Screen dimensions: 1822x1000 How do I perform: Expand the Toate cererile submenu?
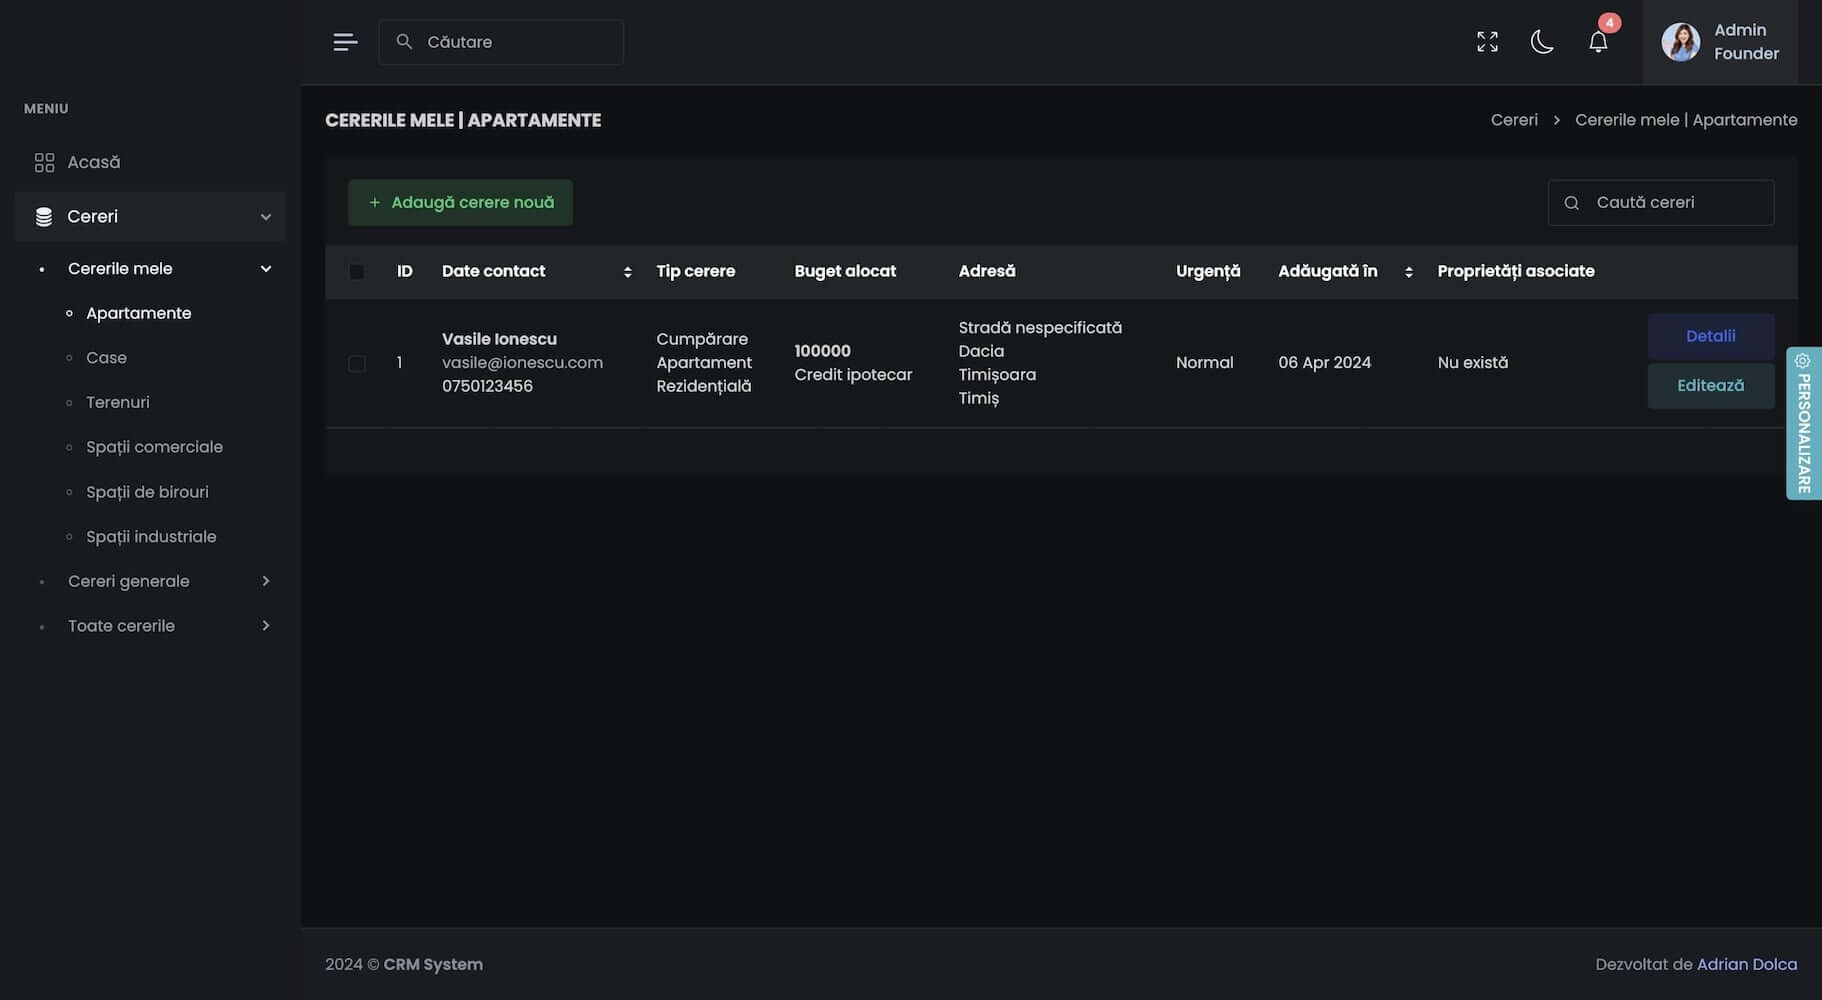click(266, 626)
